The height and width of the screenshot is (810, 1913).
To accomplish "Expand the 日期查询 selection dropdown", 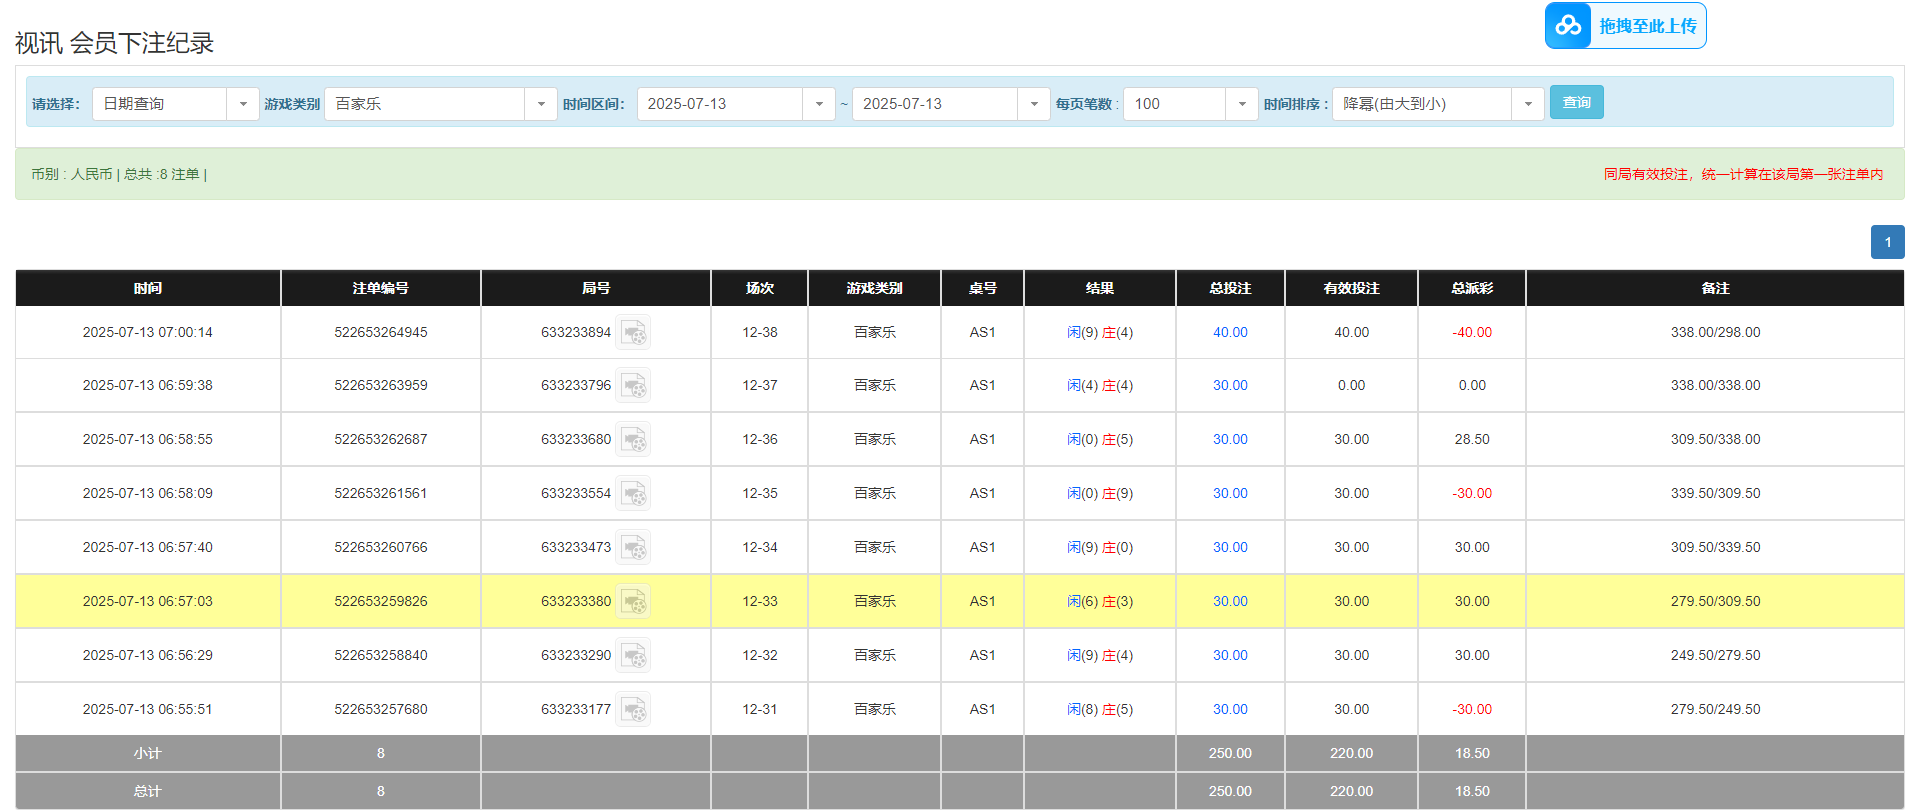I will coord(242,104).
